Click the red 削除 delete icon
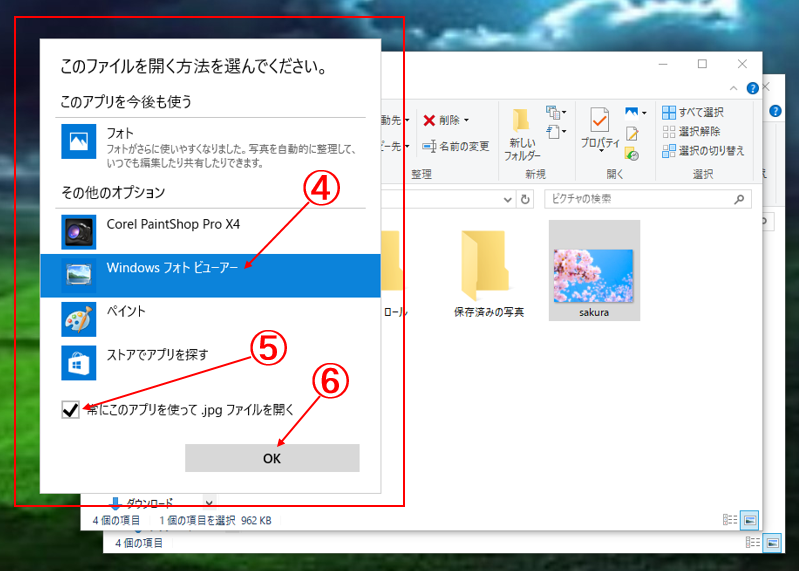799x571 pixels. (429, 120)
